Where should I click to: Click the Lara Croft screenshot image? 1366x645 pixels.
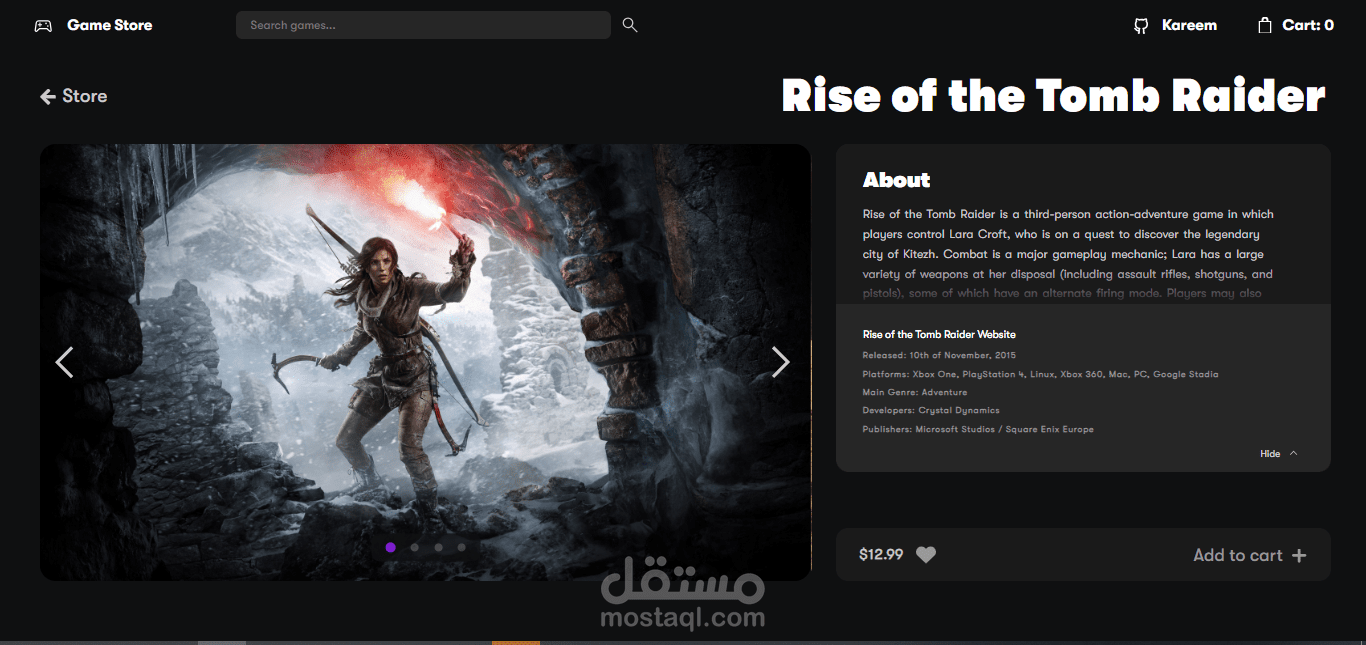425,362
